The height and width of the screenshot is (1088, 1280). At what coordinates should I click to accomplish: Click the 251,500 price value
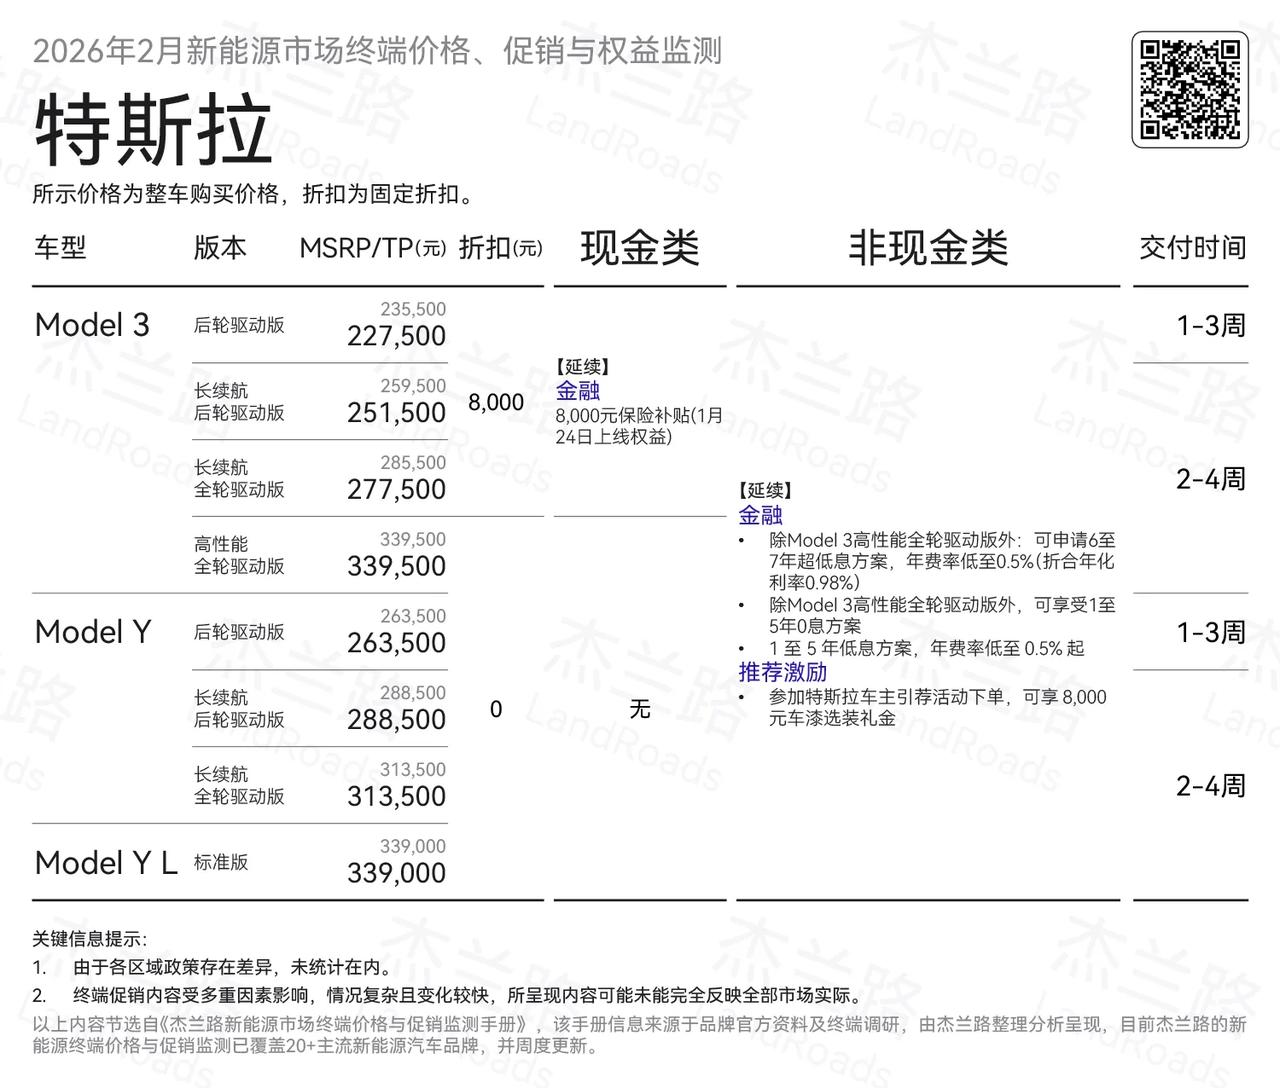(397, 411)
